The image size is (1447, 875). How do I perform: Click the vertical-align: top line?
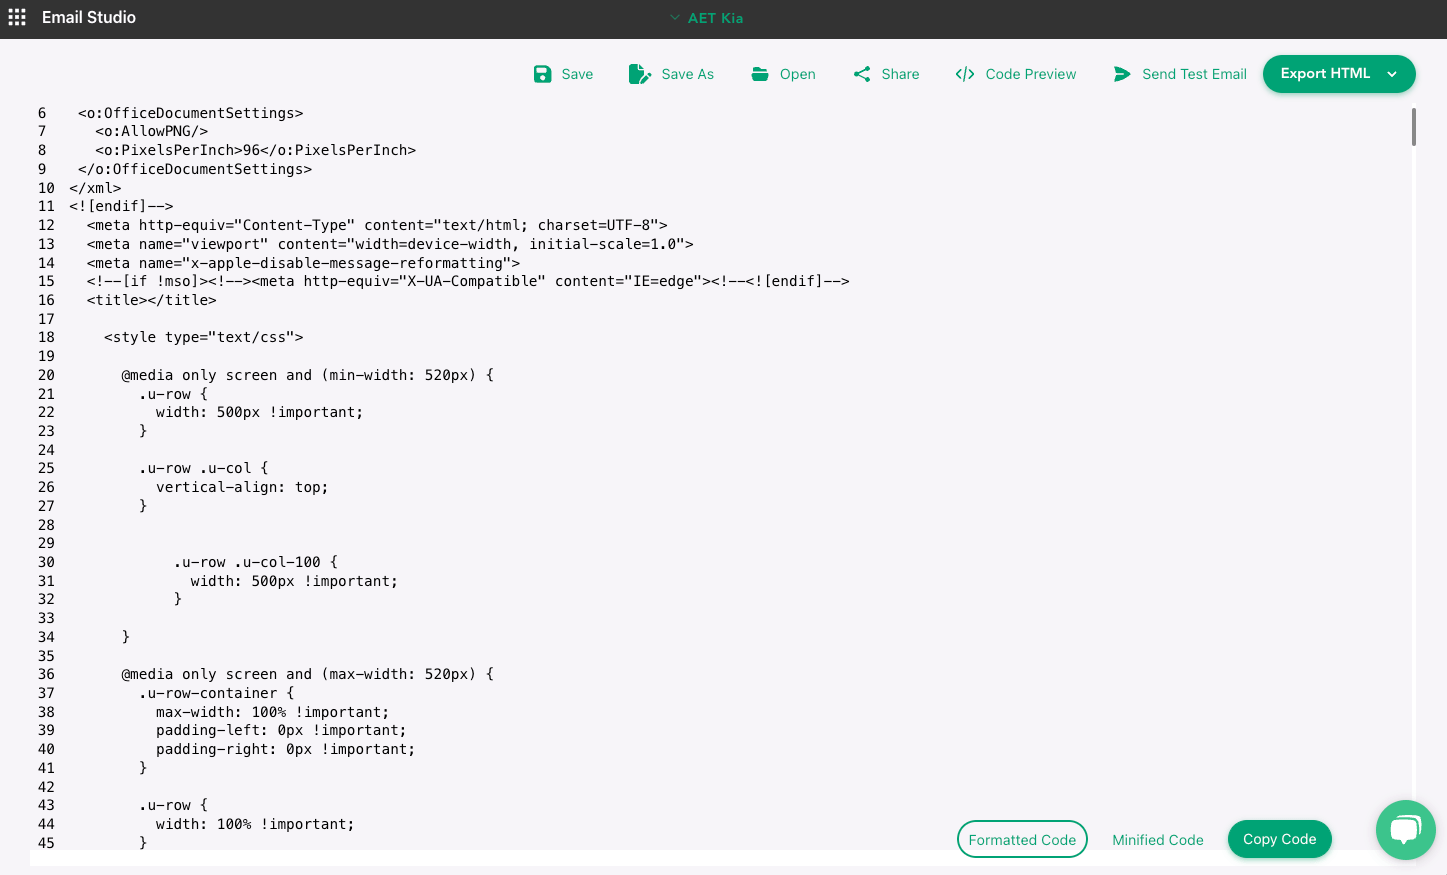pos(242,487)
